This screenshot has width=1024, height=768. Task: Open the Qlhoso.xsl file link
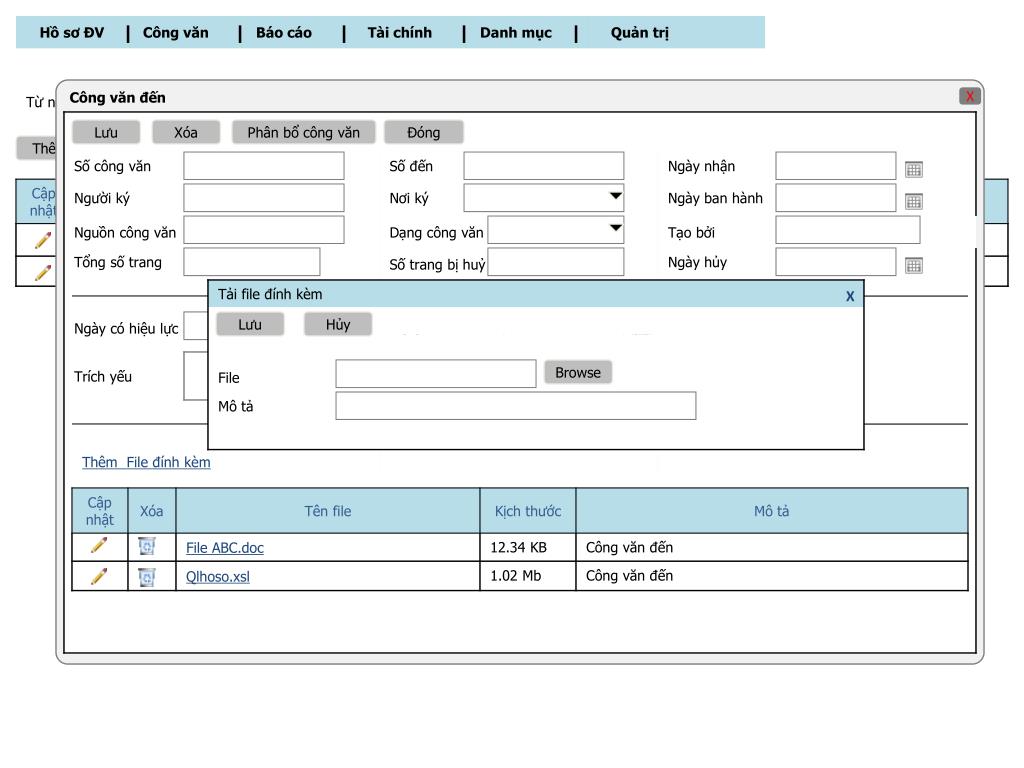click(217, 577)
